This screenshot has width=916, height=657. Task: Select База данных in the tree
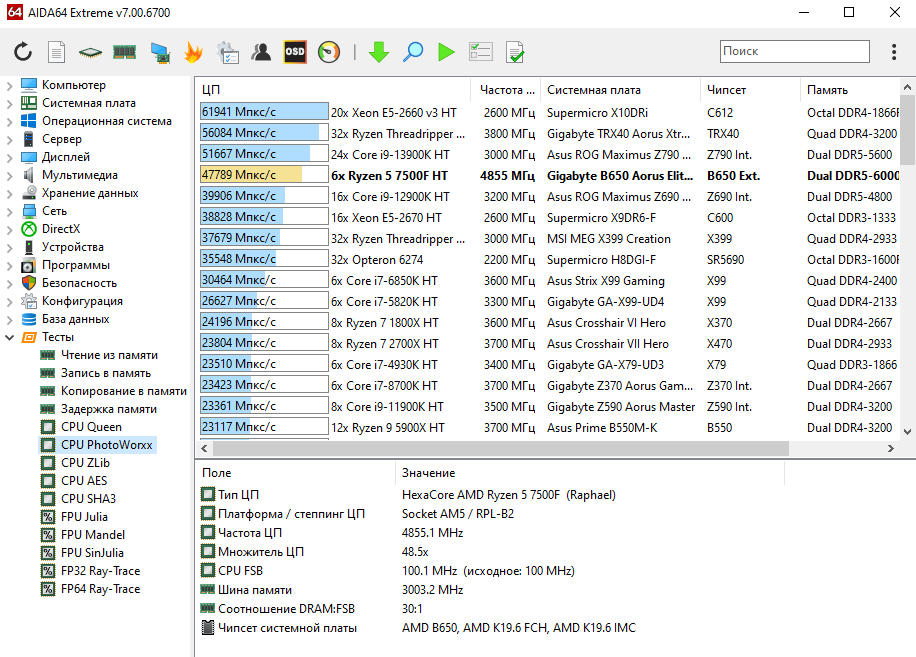pos(75,319)
